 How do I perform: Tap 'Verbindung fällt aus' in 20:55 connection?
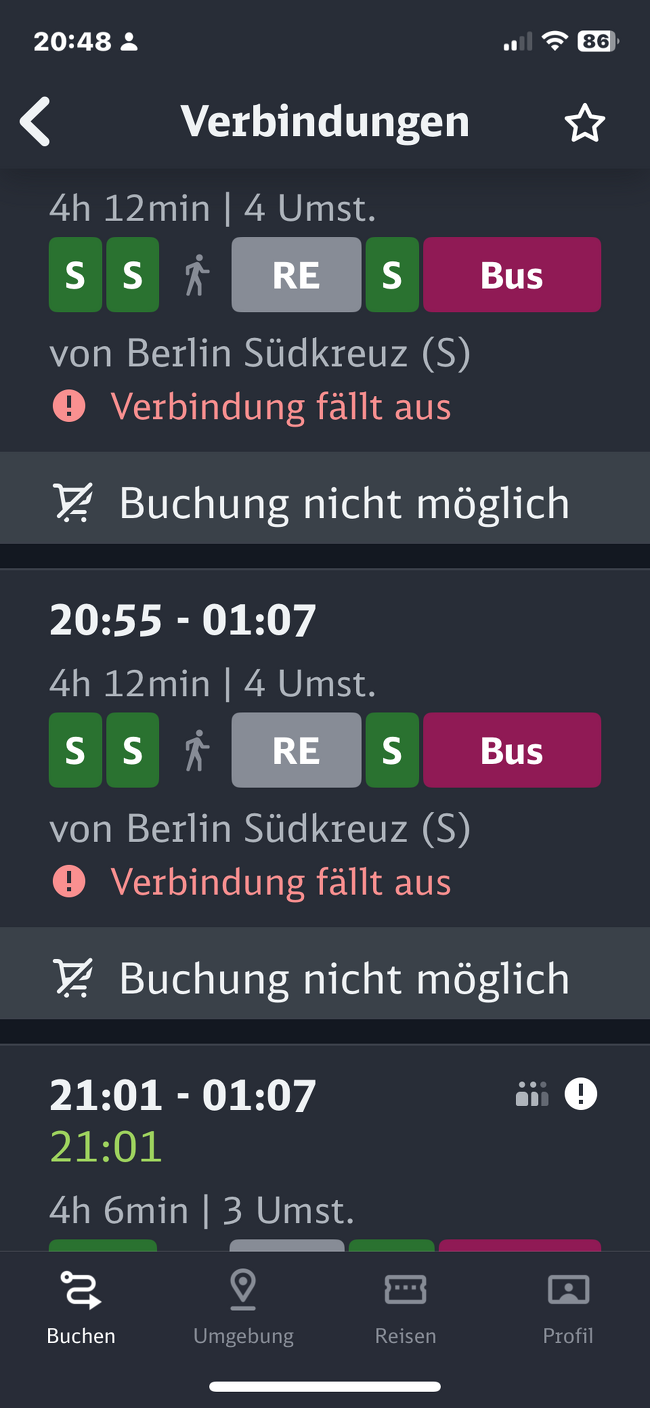[281, 882]
